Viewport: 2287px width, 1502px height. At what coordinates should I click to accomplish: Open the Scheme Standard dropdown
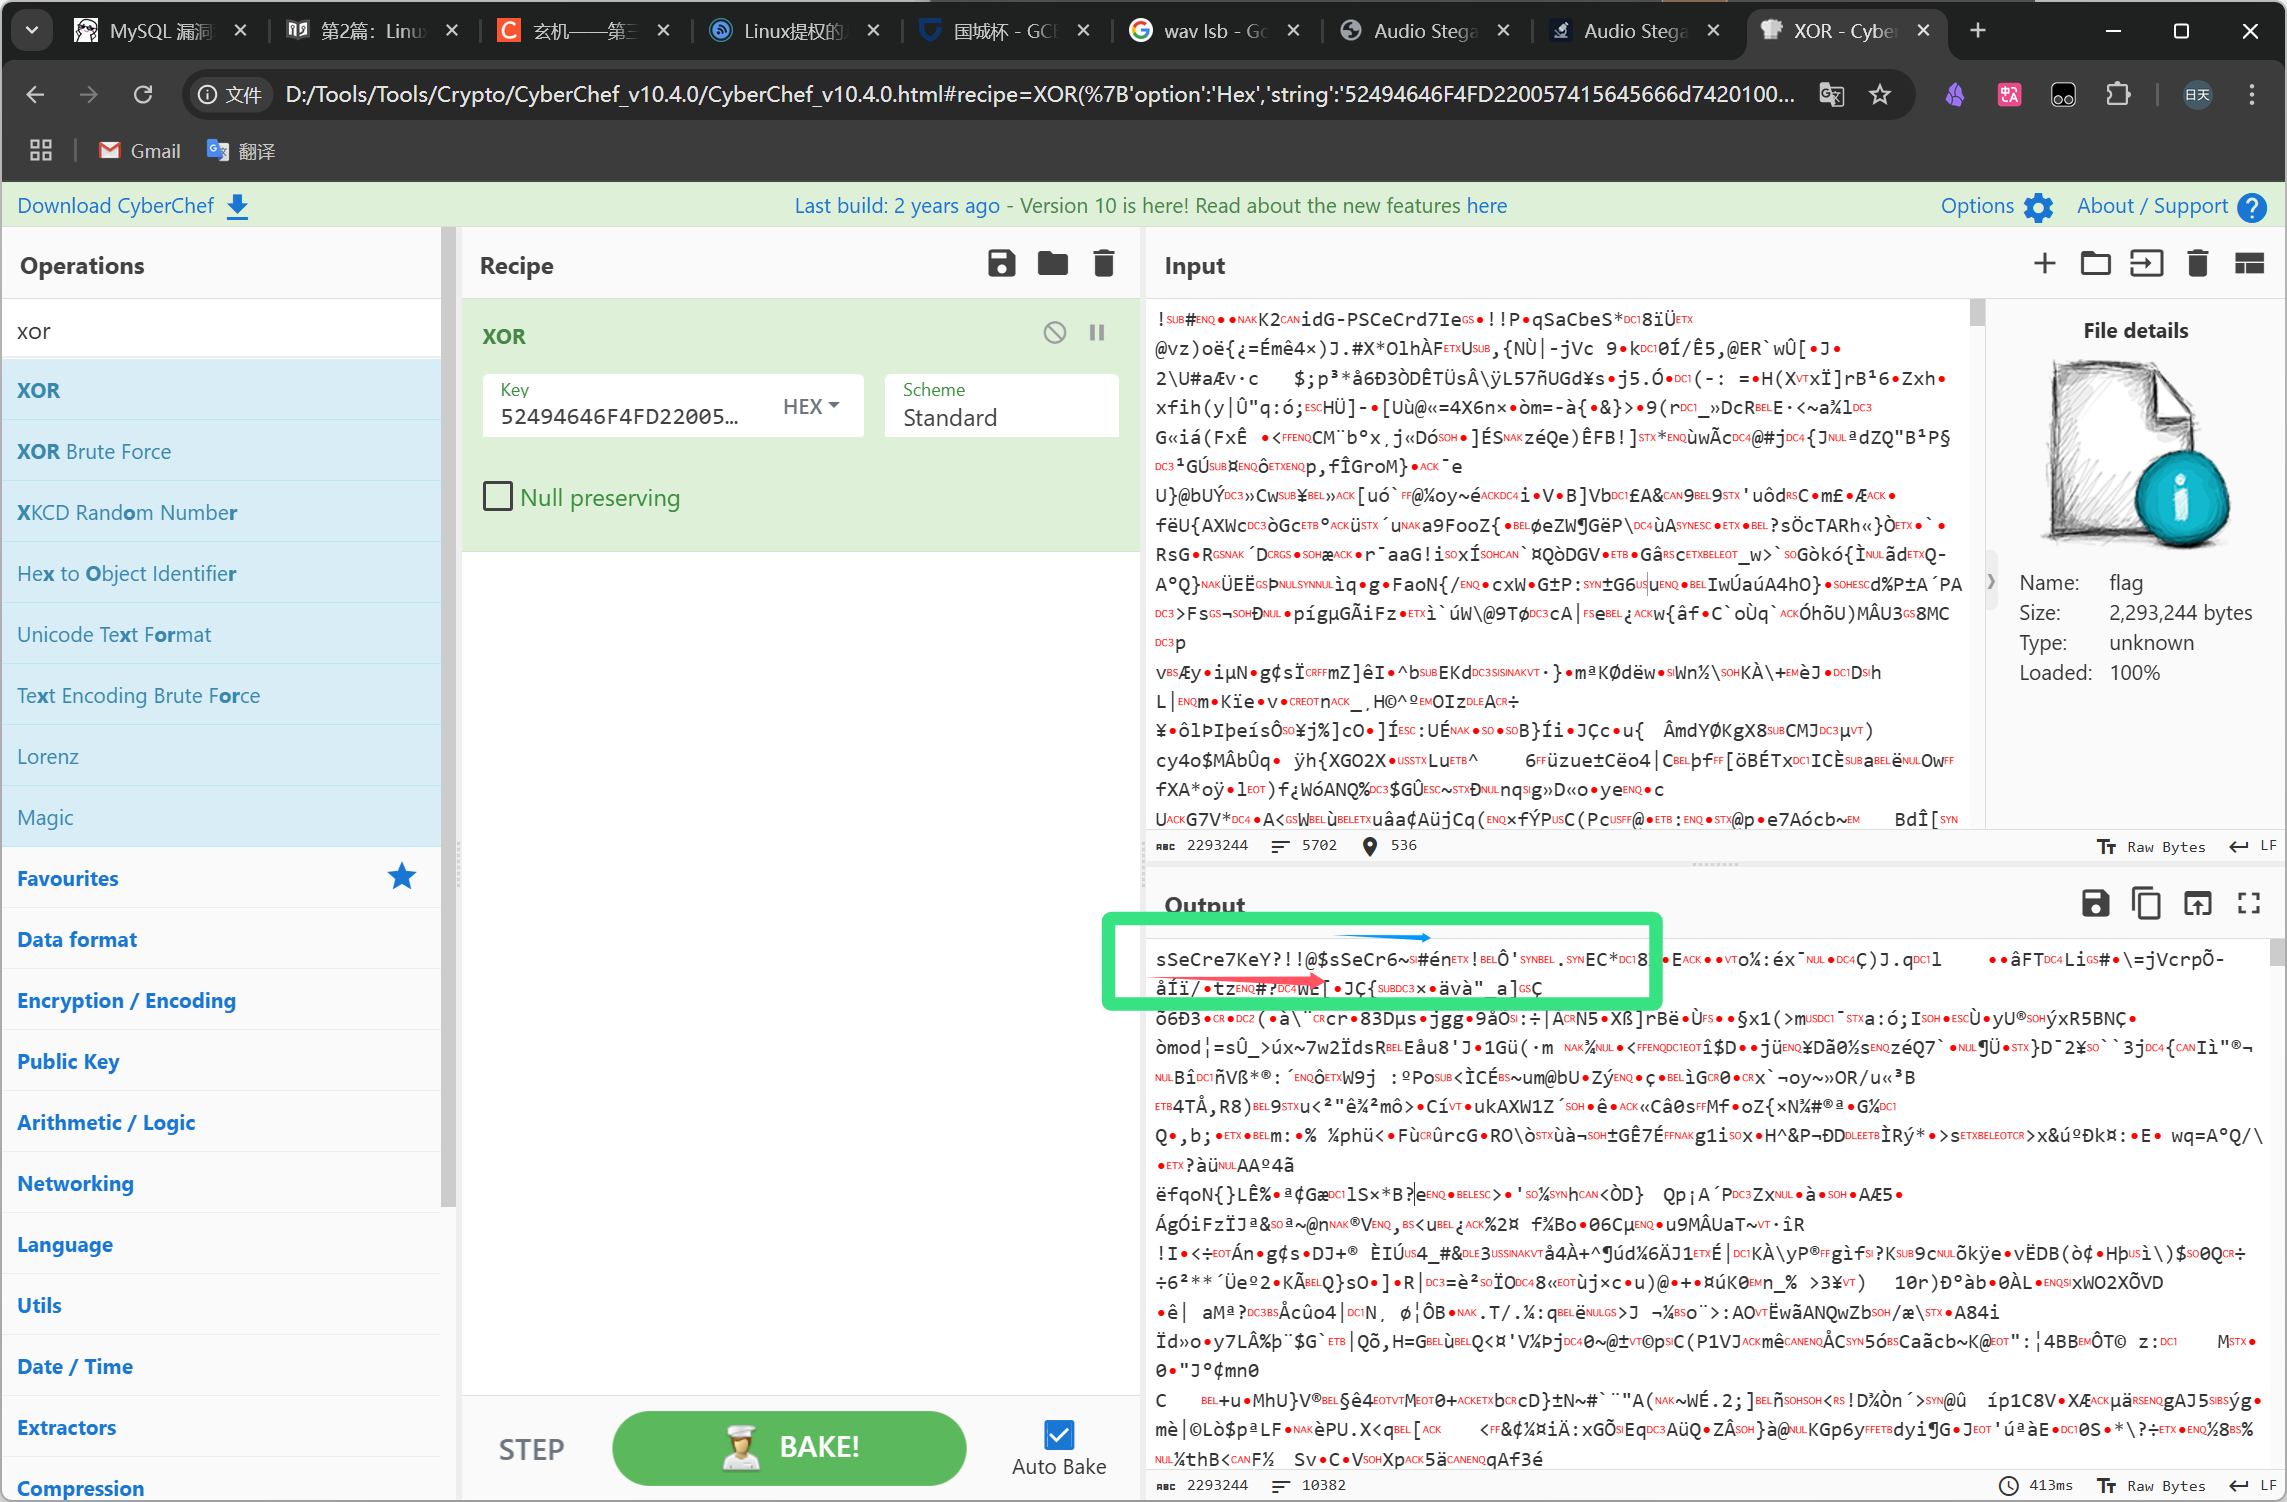coord(1001,406)
